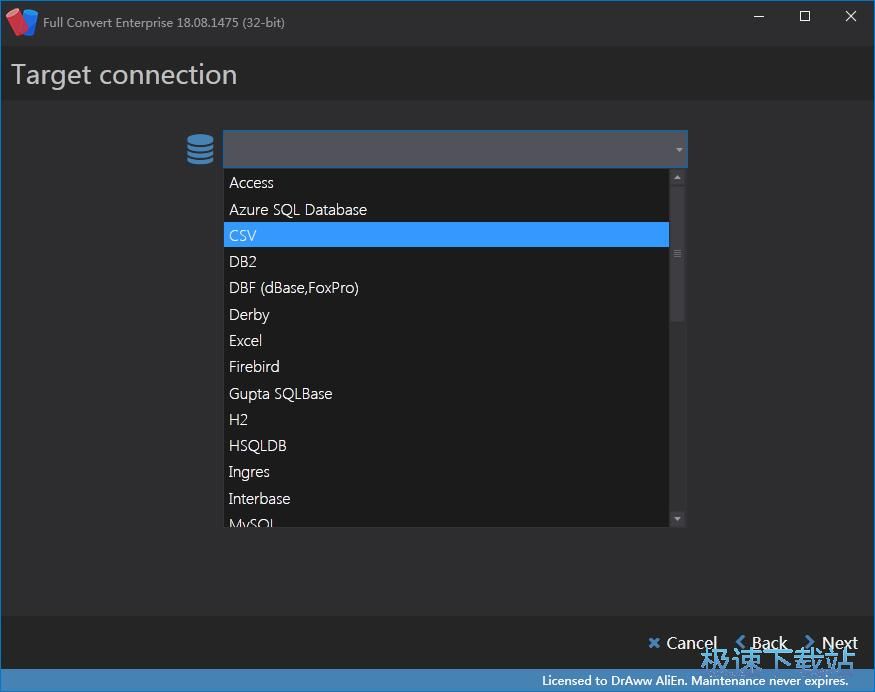Click the blue database stack icon

(200, 149)
